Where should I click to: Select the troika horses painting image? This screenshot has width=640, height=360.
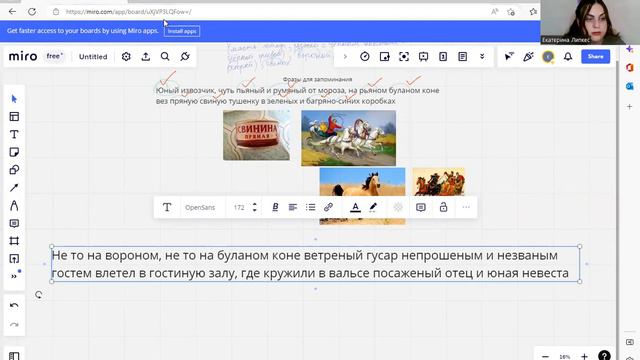349,138
